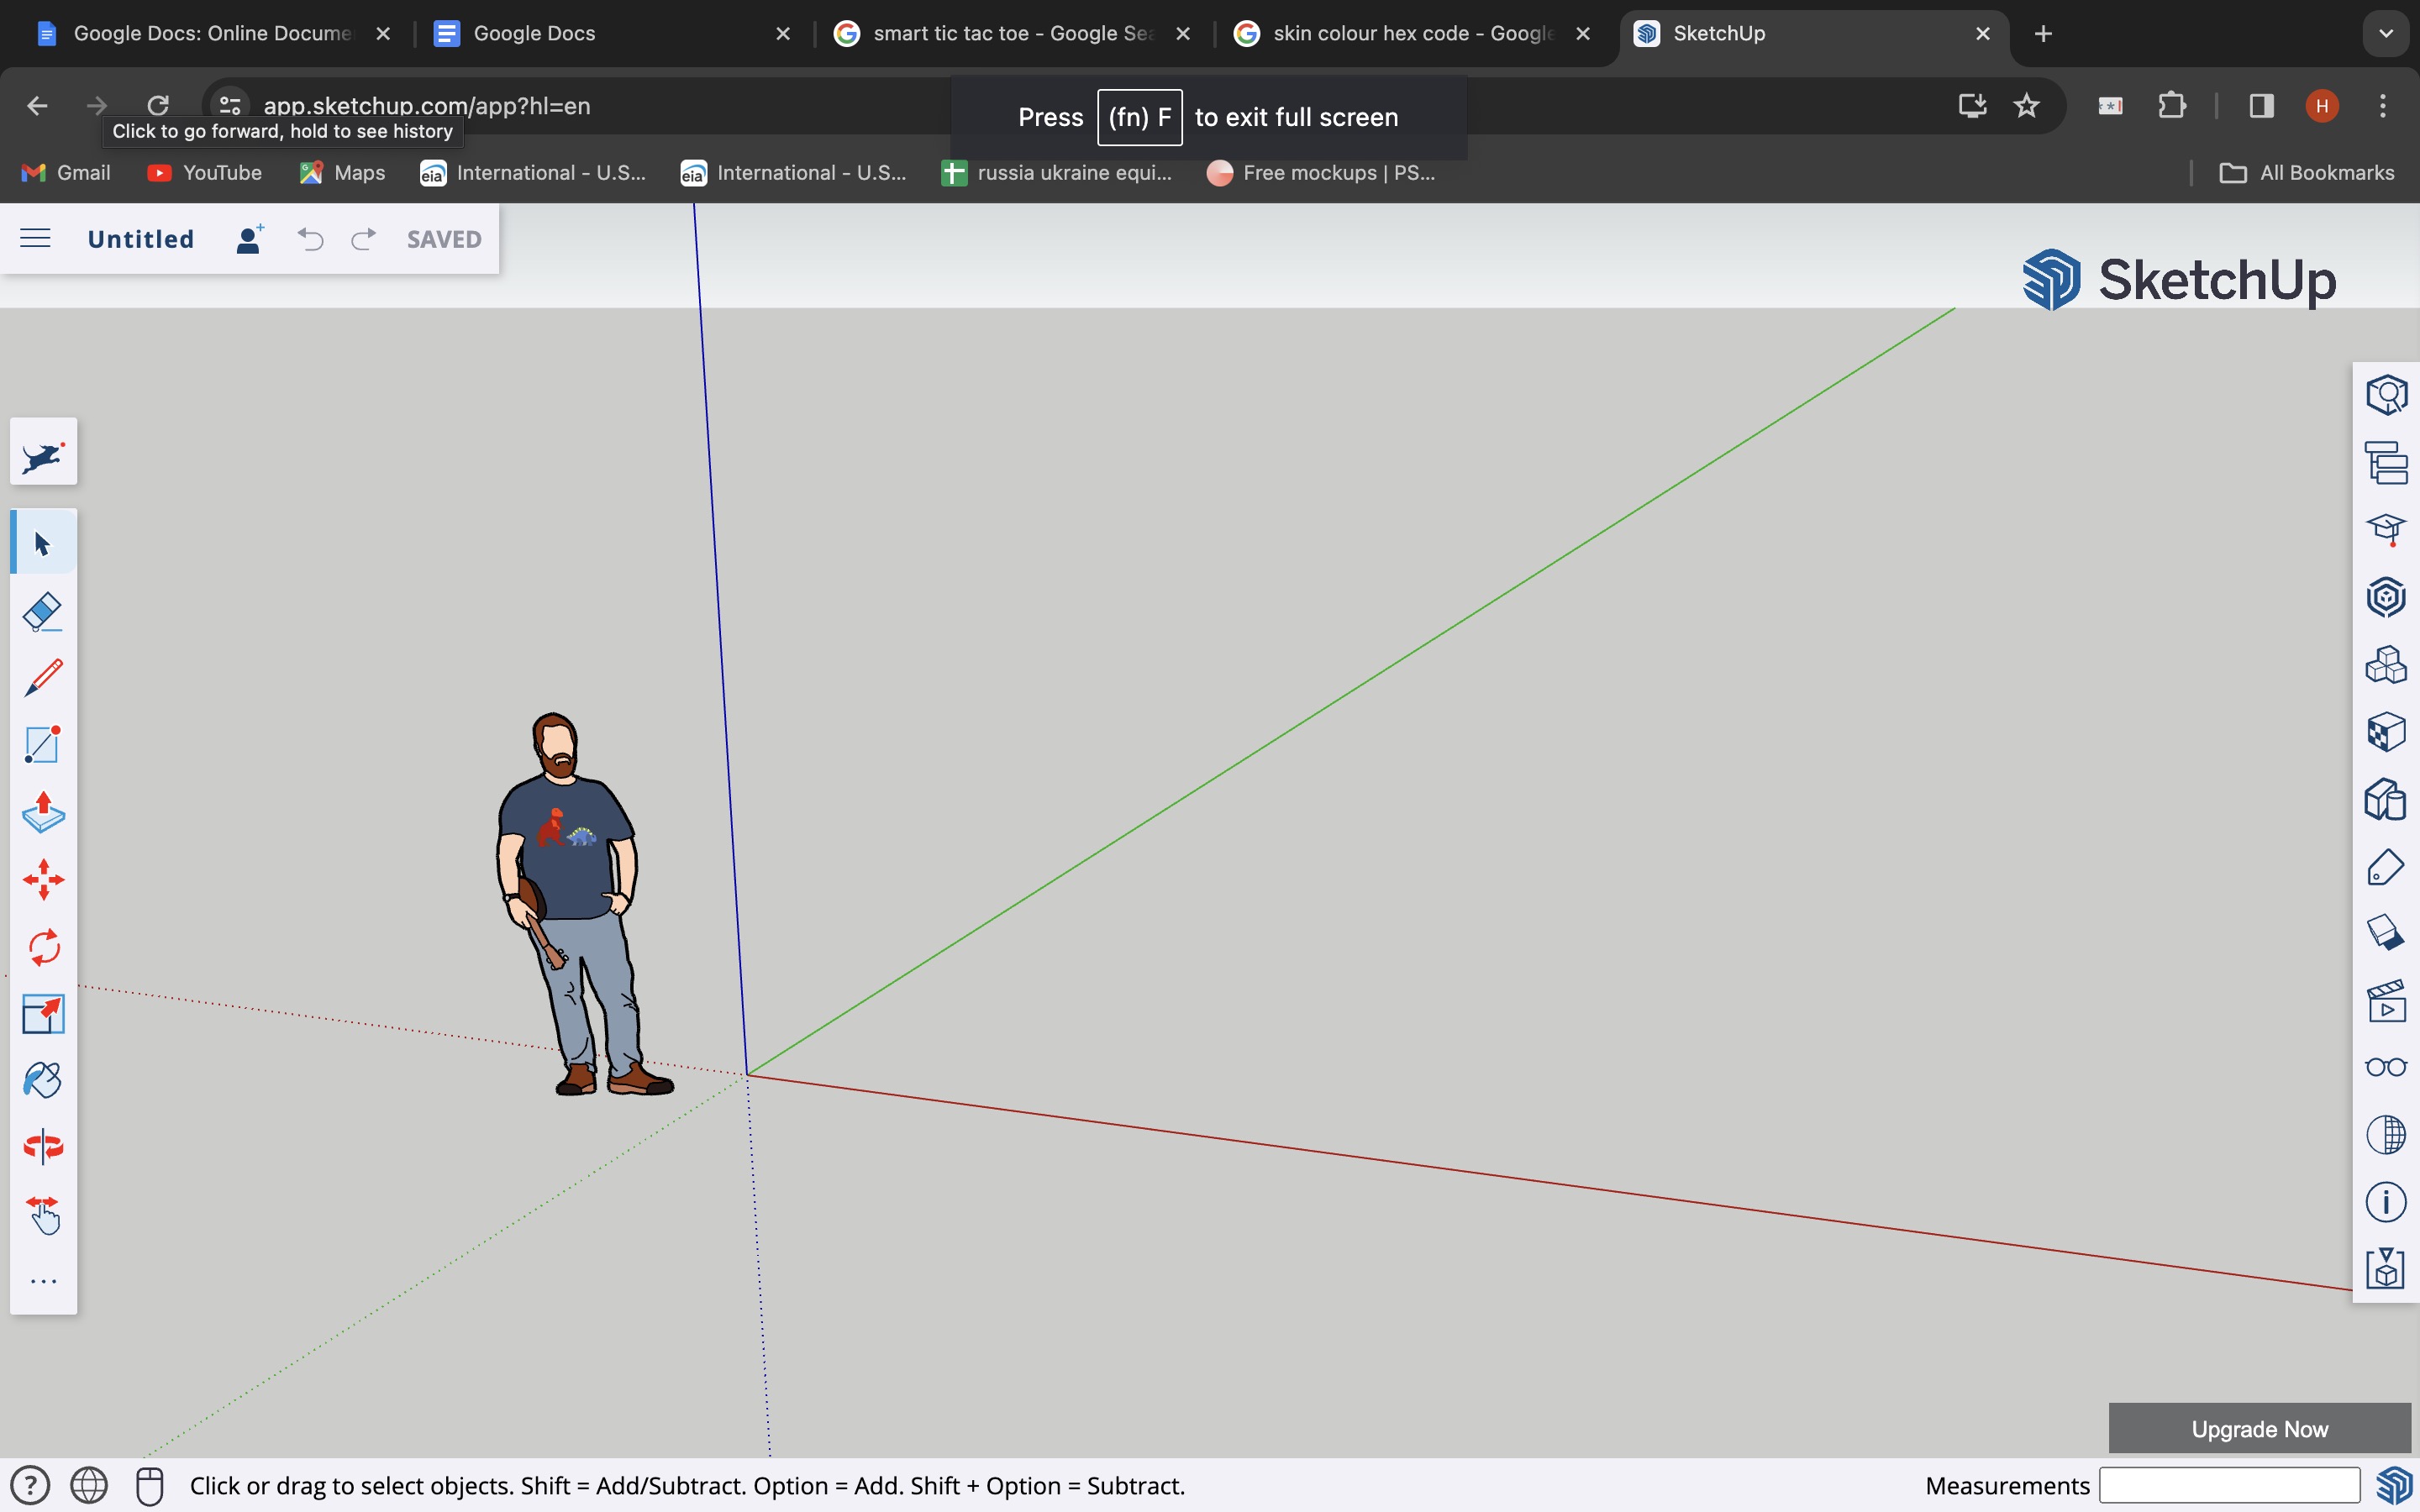The image size is (2420, 1512).
Task: Undo the last SketchUp action
Action: pos(310,239)
